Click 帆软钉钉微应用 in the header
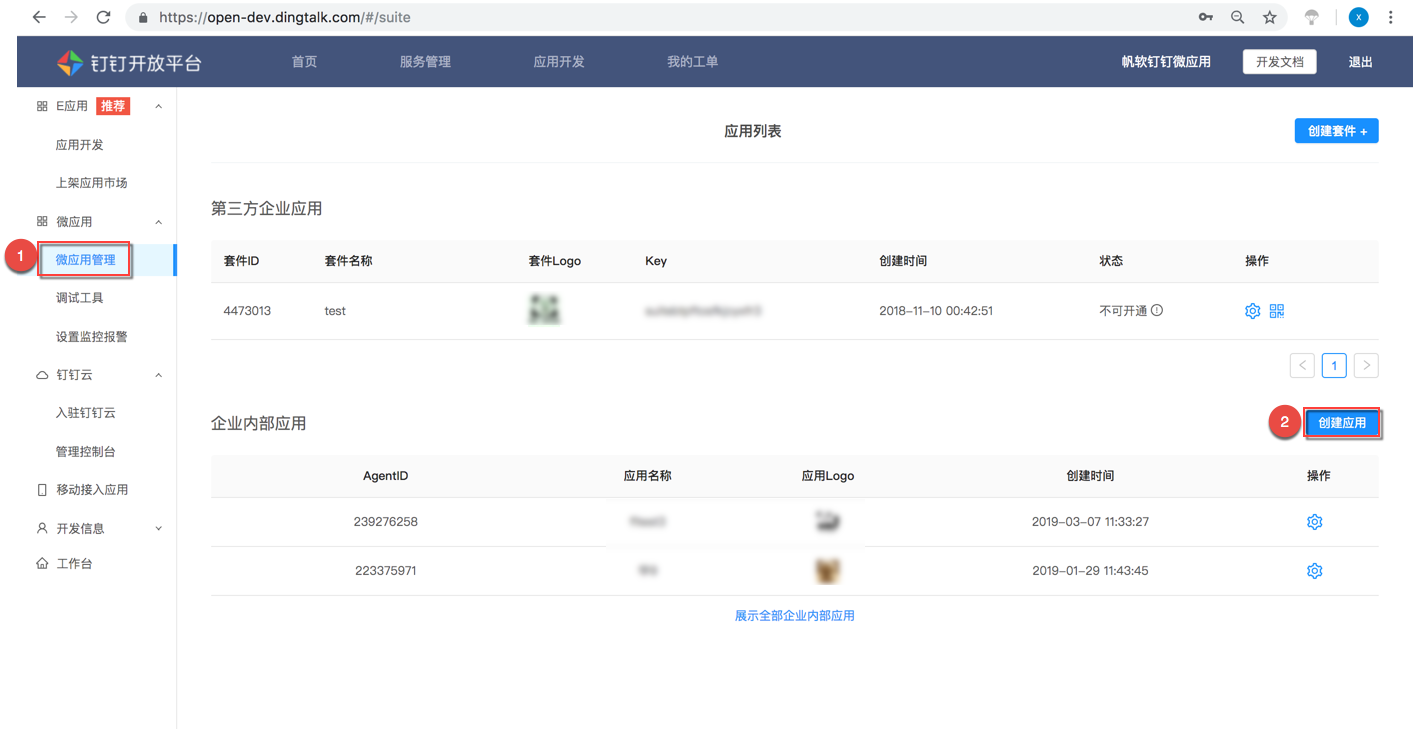The width and height of the screenshot is (1413, 729). tap(1166, 62)
